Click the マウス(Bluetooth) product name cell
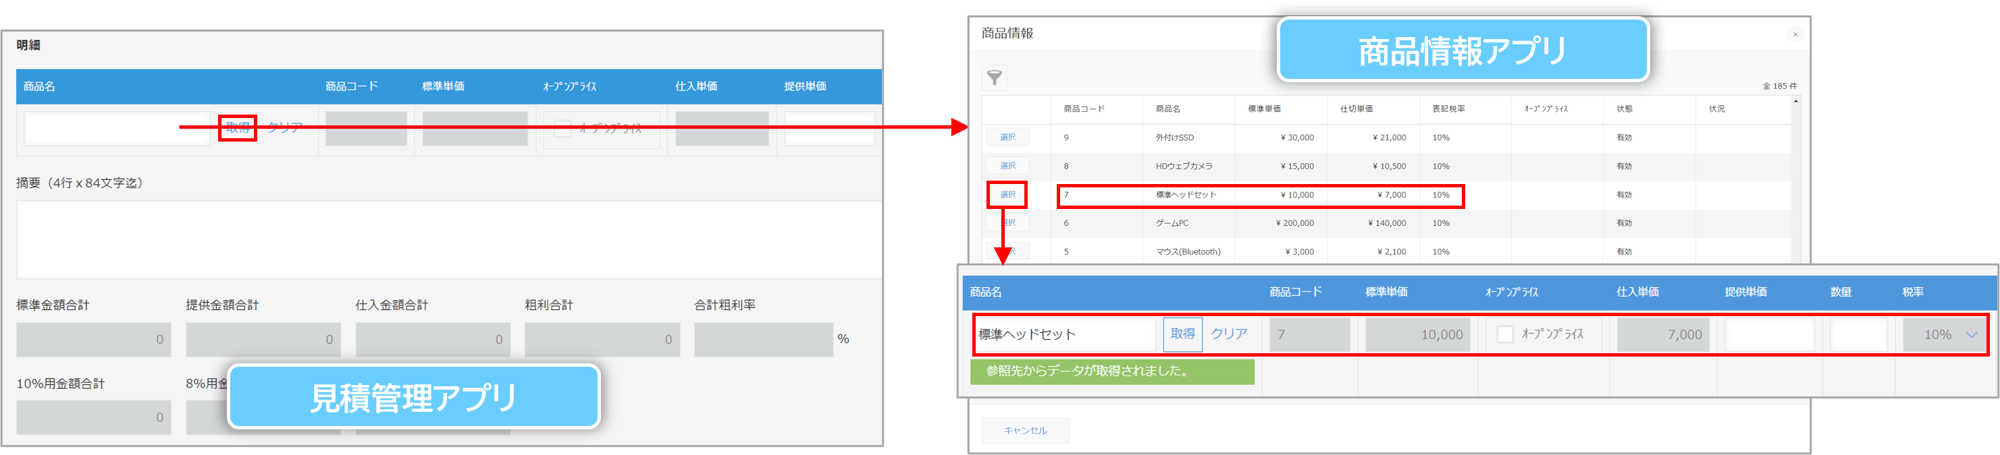Viewport: 2000px width, 455px height. click(x=1188, y=252)
